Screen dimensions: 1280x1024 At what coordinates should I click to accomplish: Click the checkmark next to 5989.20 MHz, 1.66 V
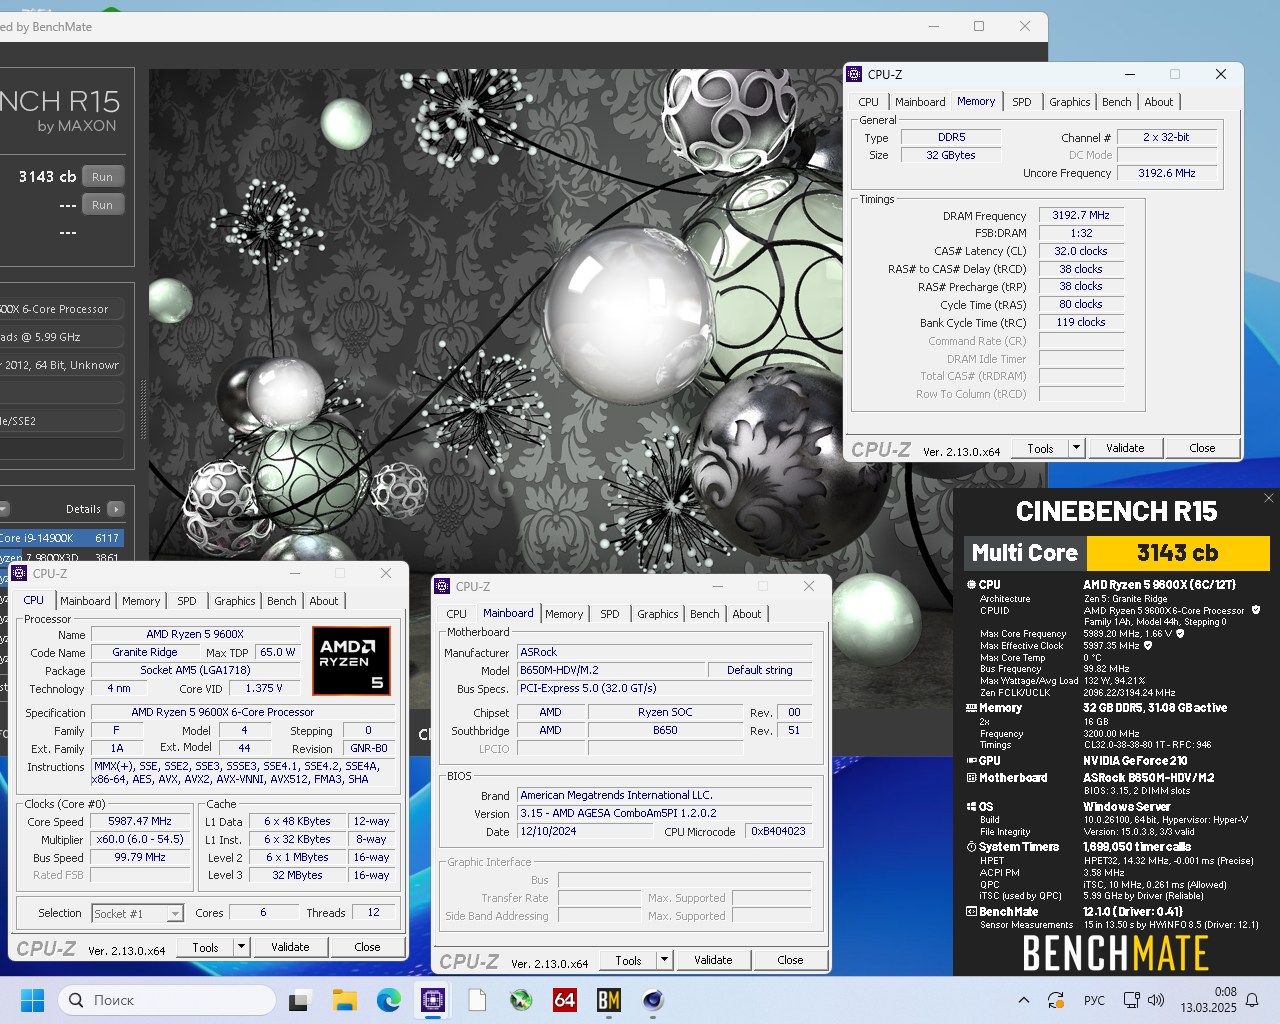(1180, 633)
